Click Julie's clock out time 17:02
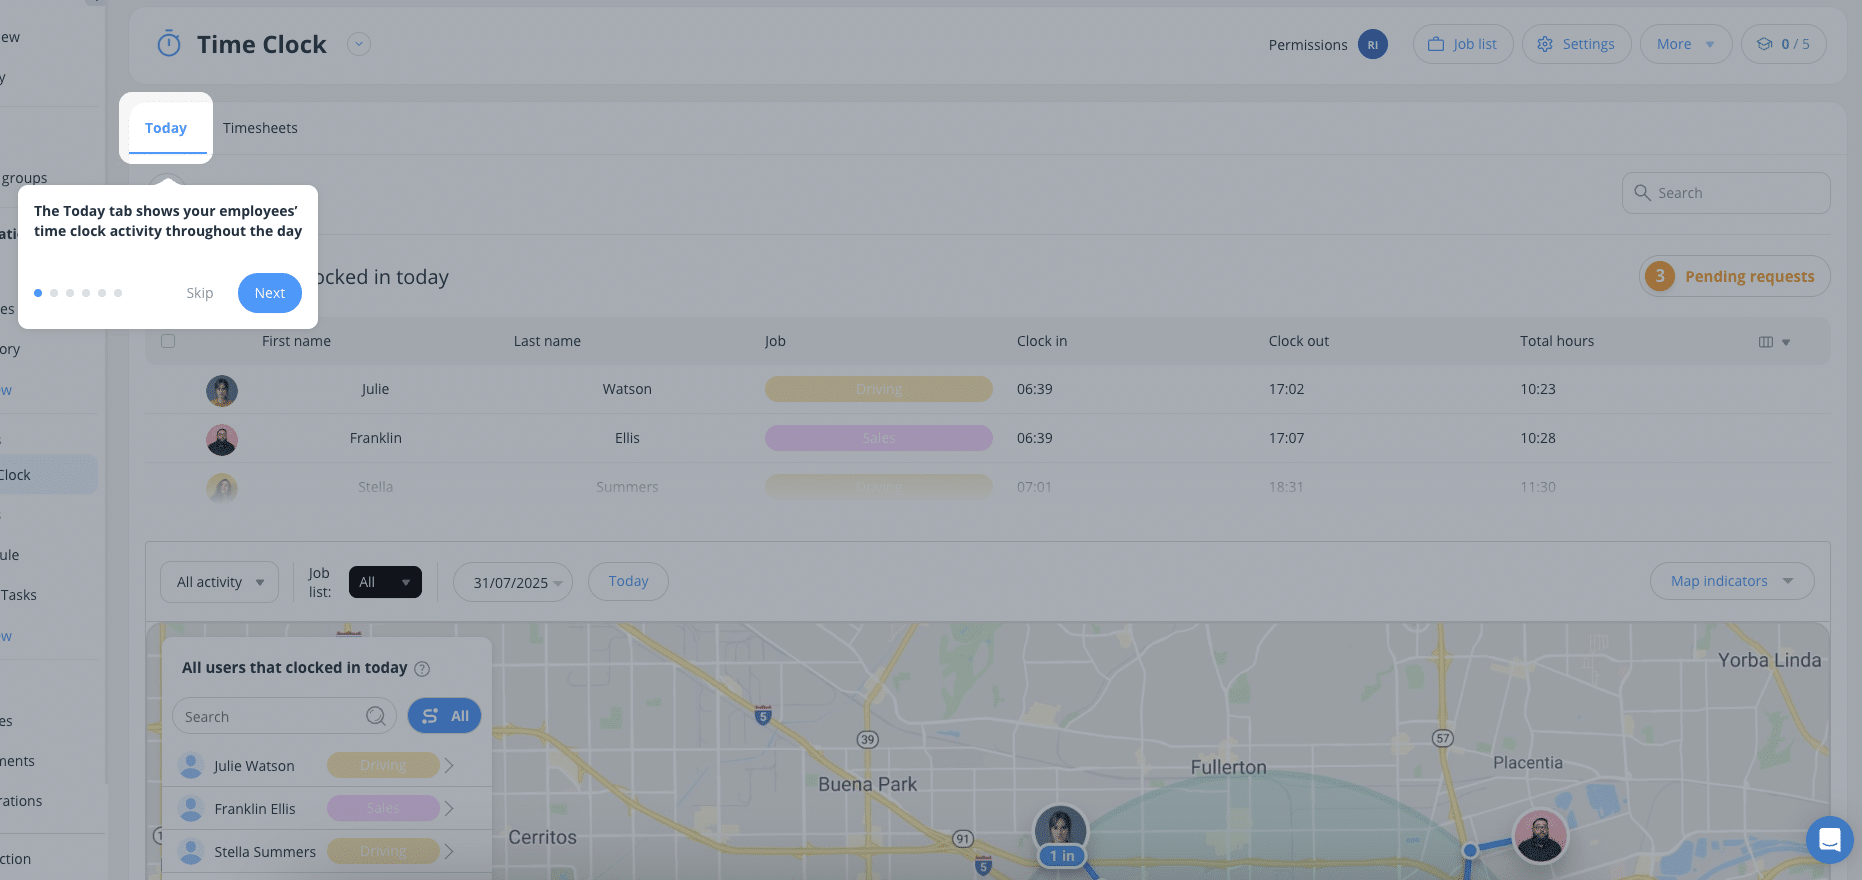 1286,389
